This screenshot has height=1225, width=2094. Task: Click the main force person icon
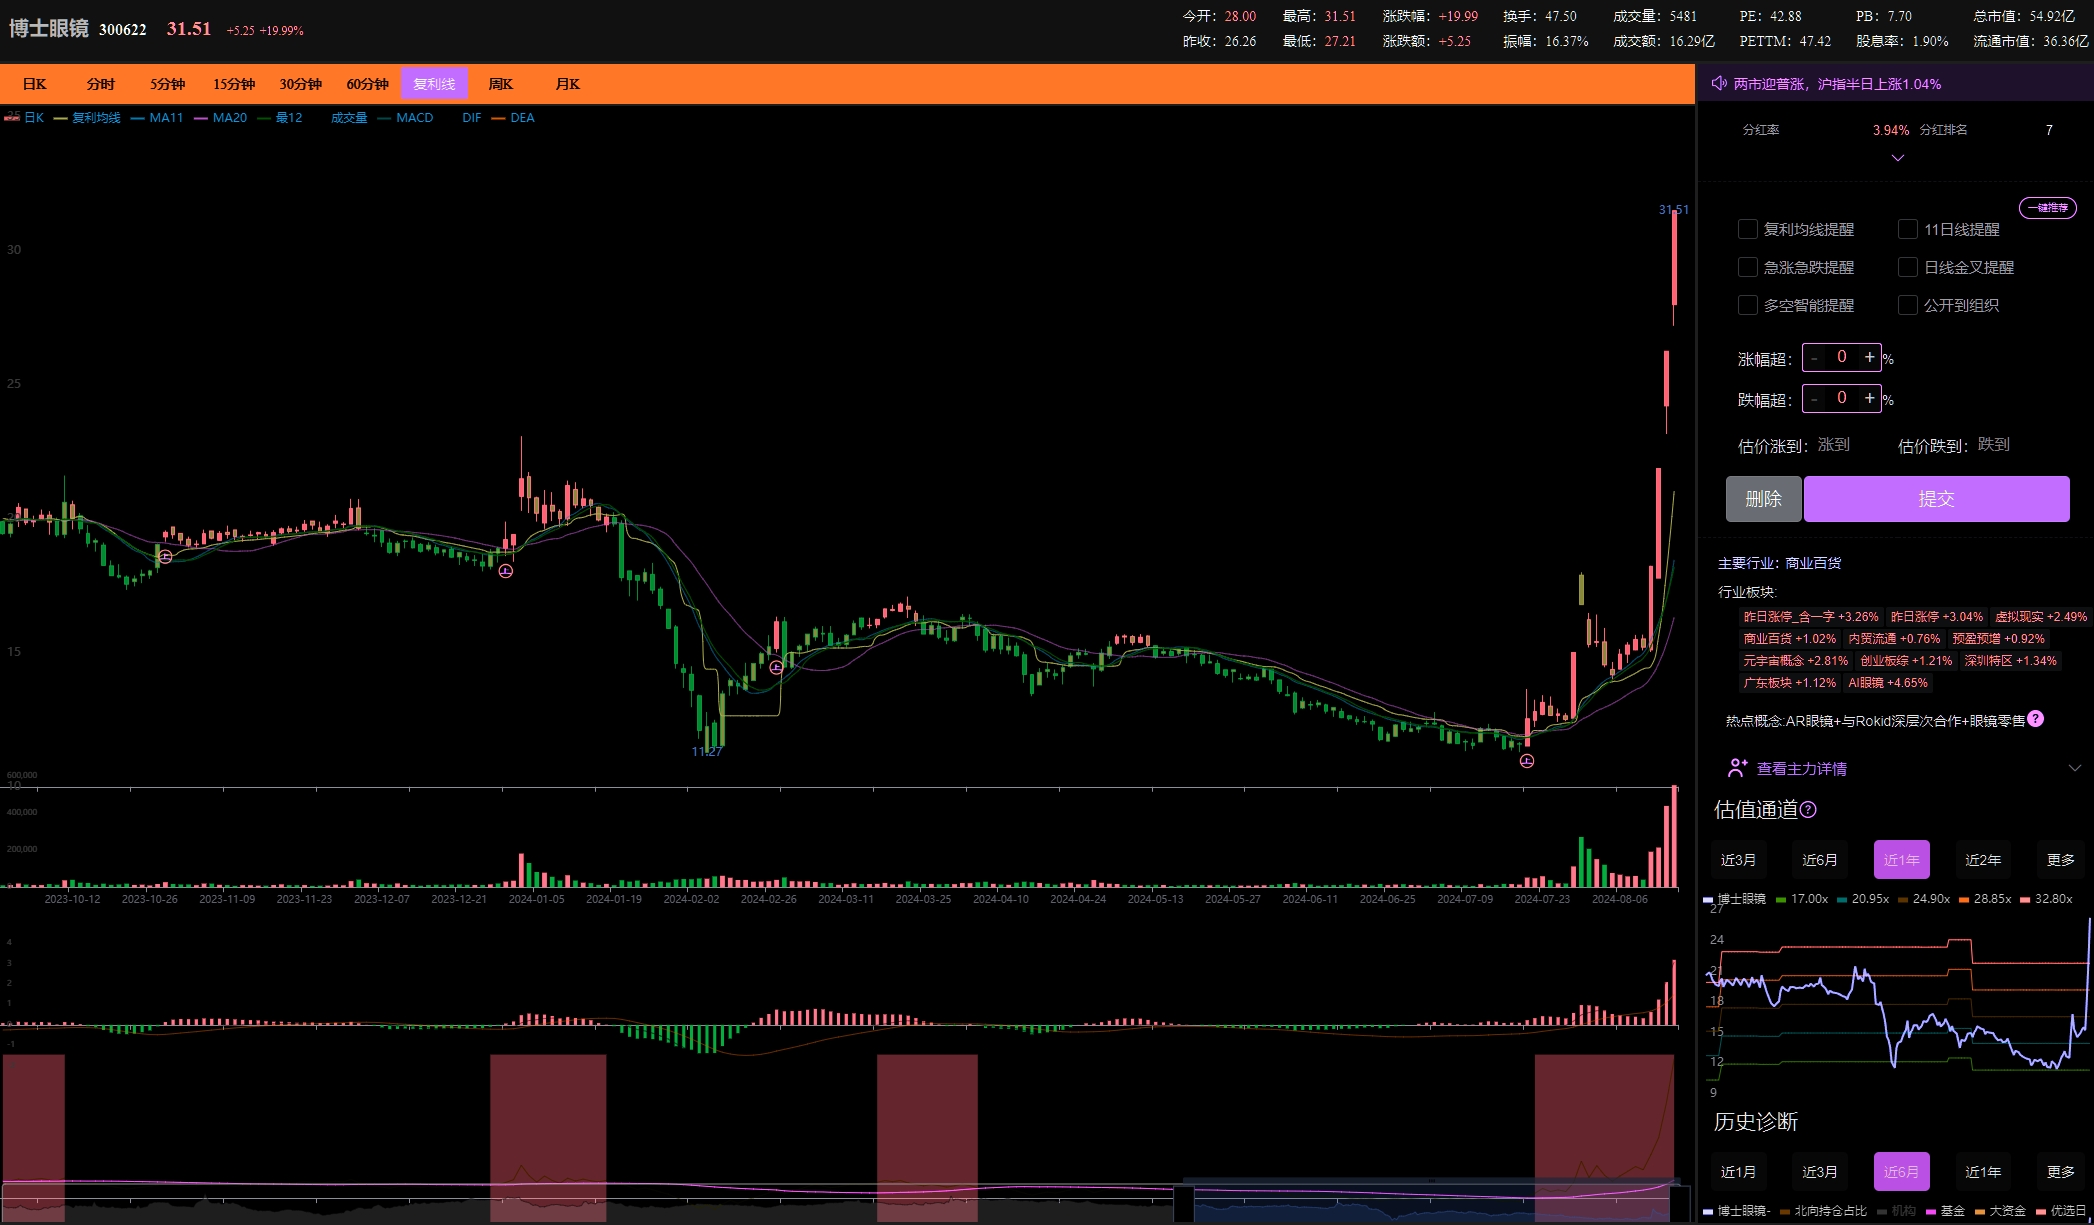(x=1737, y=768)
